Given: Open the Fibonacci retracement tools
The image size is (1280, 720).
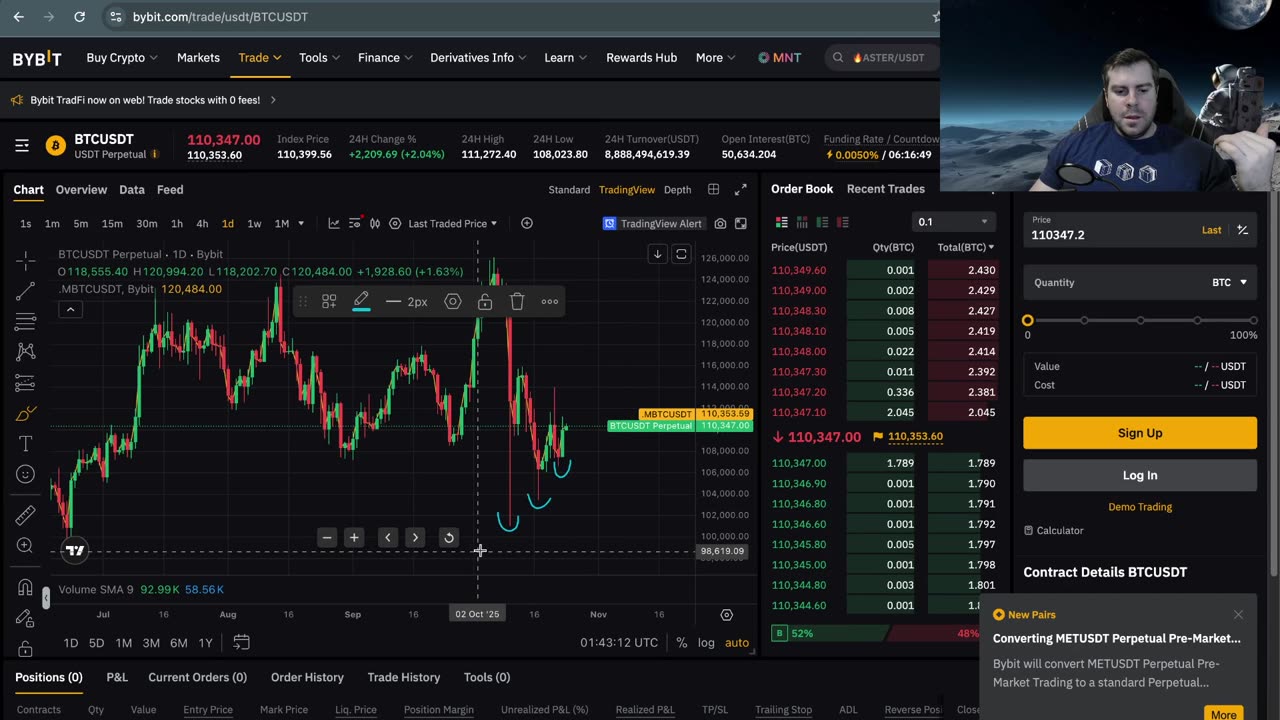Looking at the screenshot, I should pyautogui.click(x=26, y=322).
